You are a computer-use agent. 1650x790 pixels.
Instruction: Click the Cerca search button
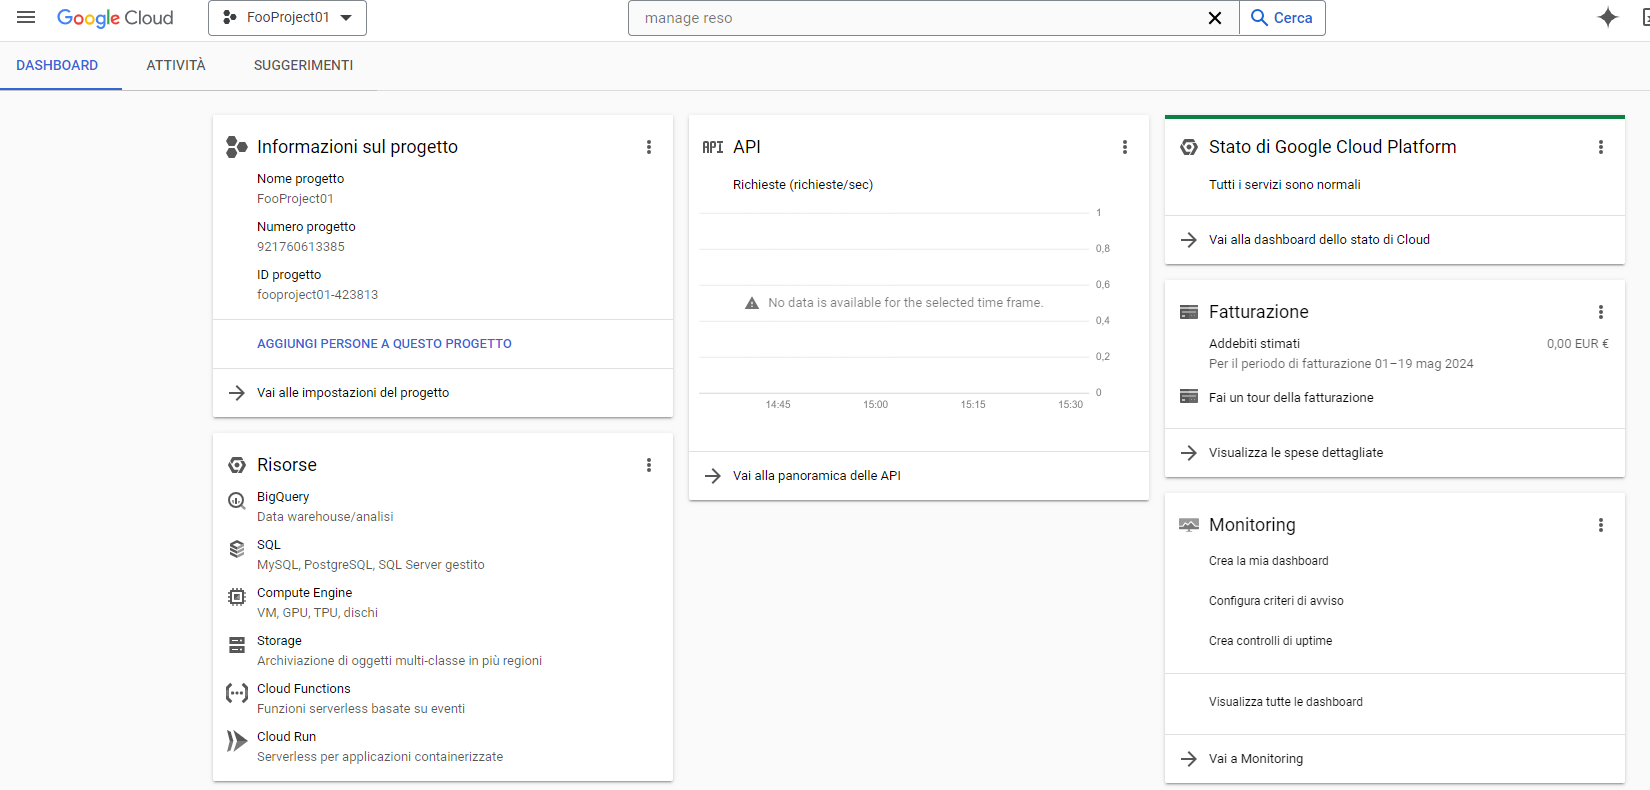1282,18
